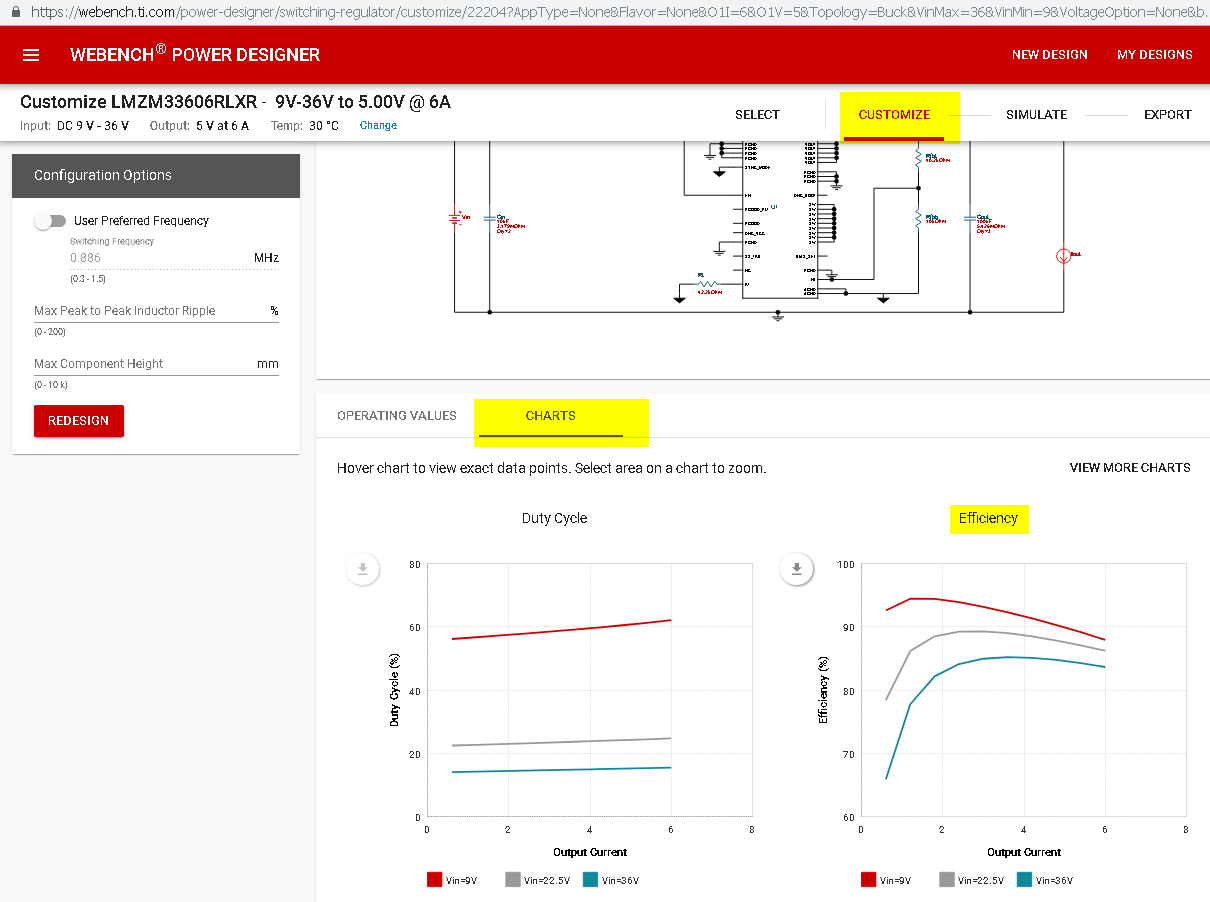The height and width of the screenshot is (902, 1210).
Task: Open the hamburger navigation menu
Action: [31, 55]
